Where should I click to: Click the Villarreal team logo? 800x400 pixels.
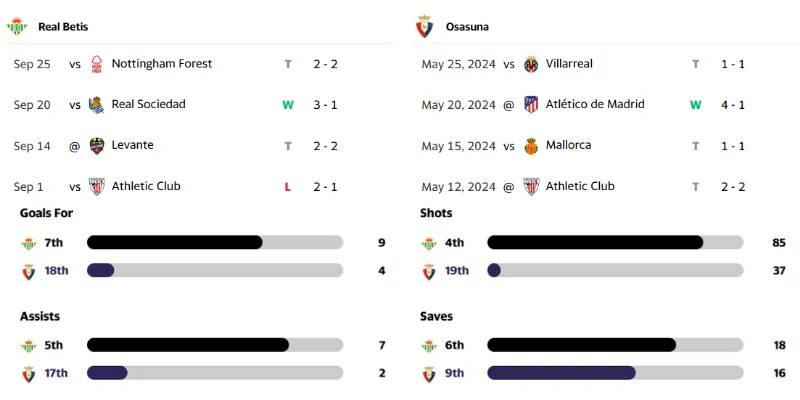[531, 64]
